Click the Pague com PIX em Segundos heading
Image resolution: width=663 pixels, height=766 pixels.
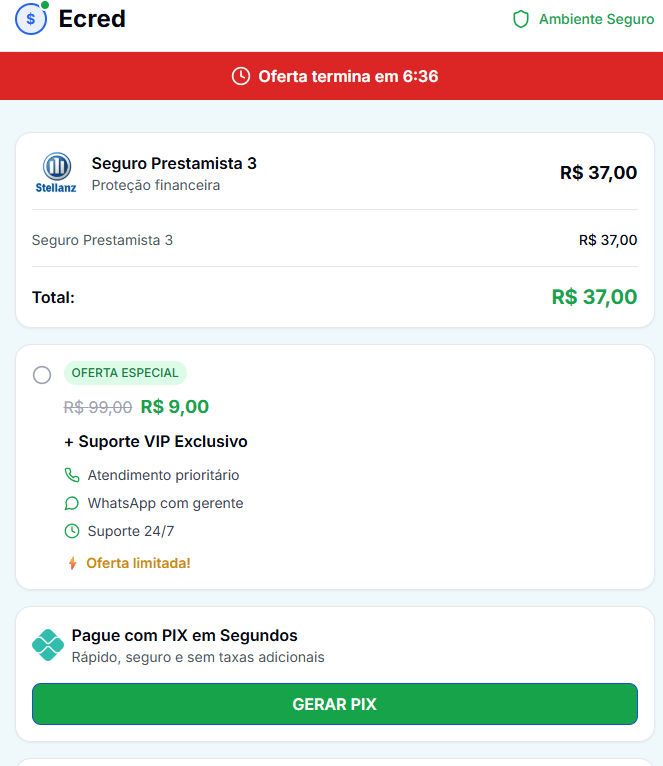pyautogui.click(x=185, y=635)
